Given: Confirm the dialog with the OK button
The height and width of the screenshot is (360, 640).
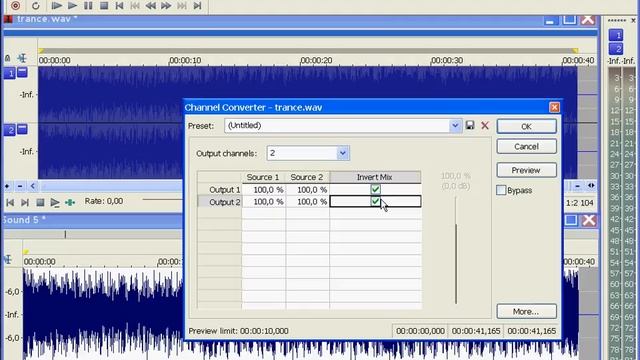Looking at the screenshot, I should coord(527,127).
